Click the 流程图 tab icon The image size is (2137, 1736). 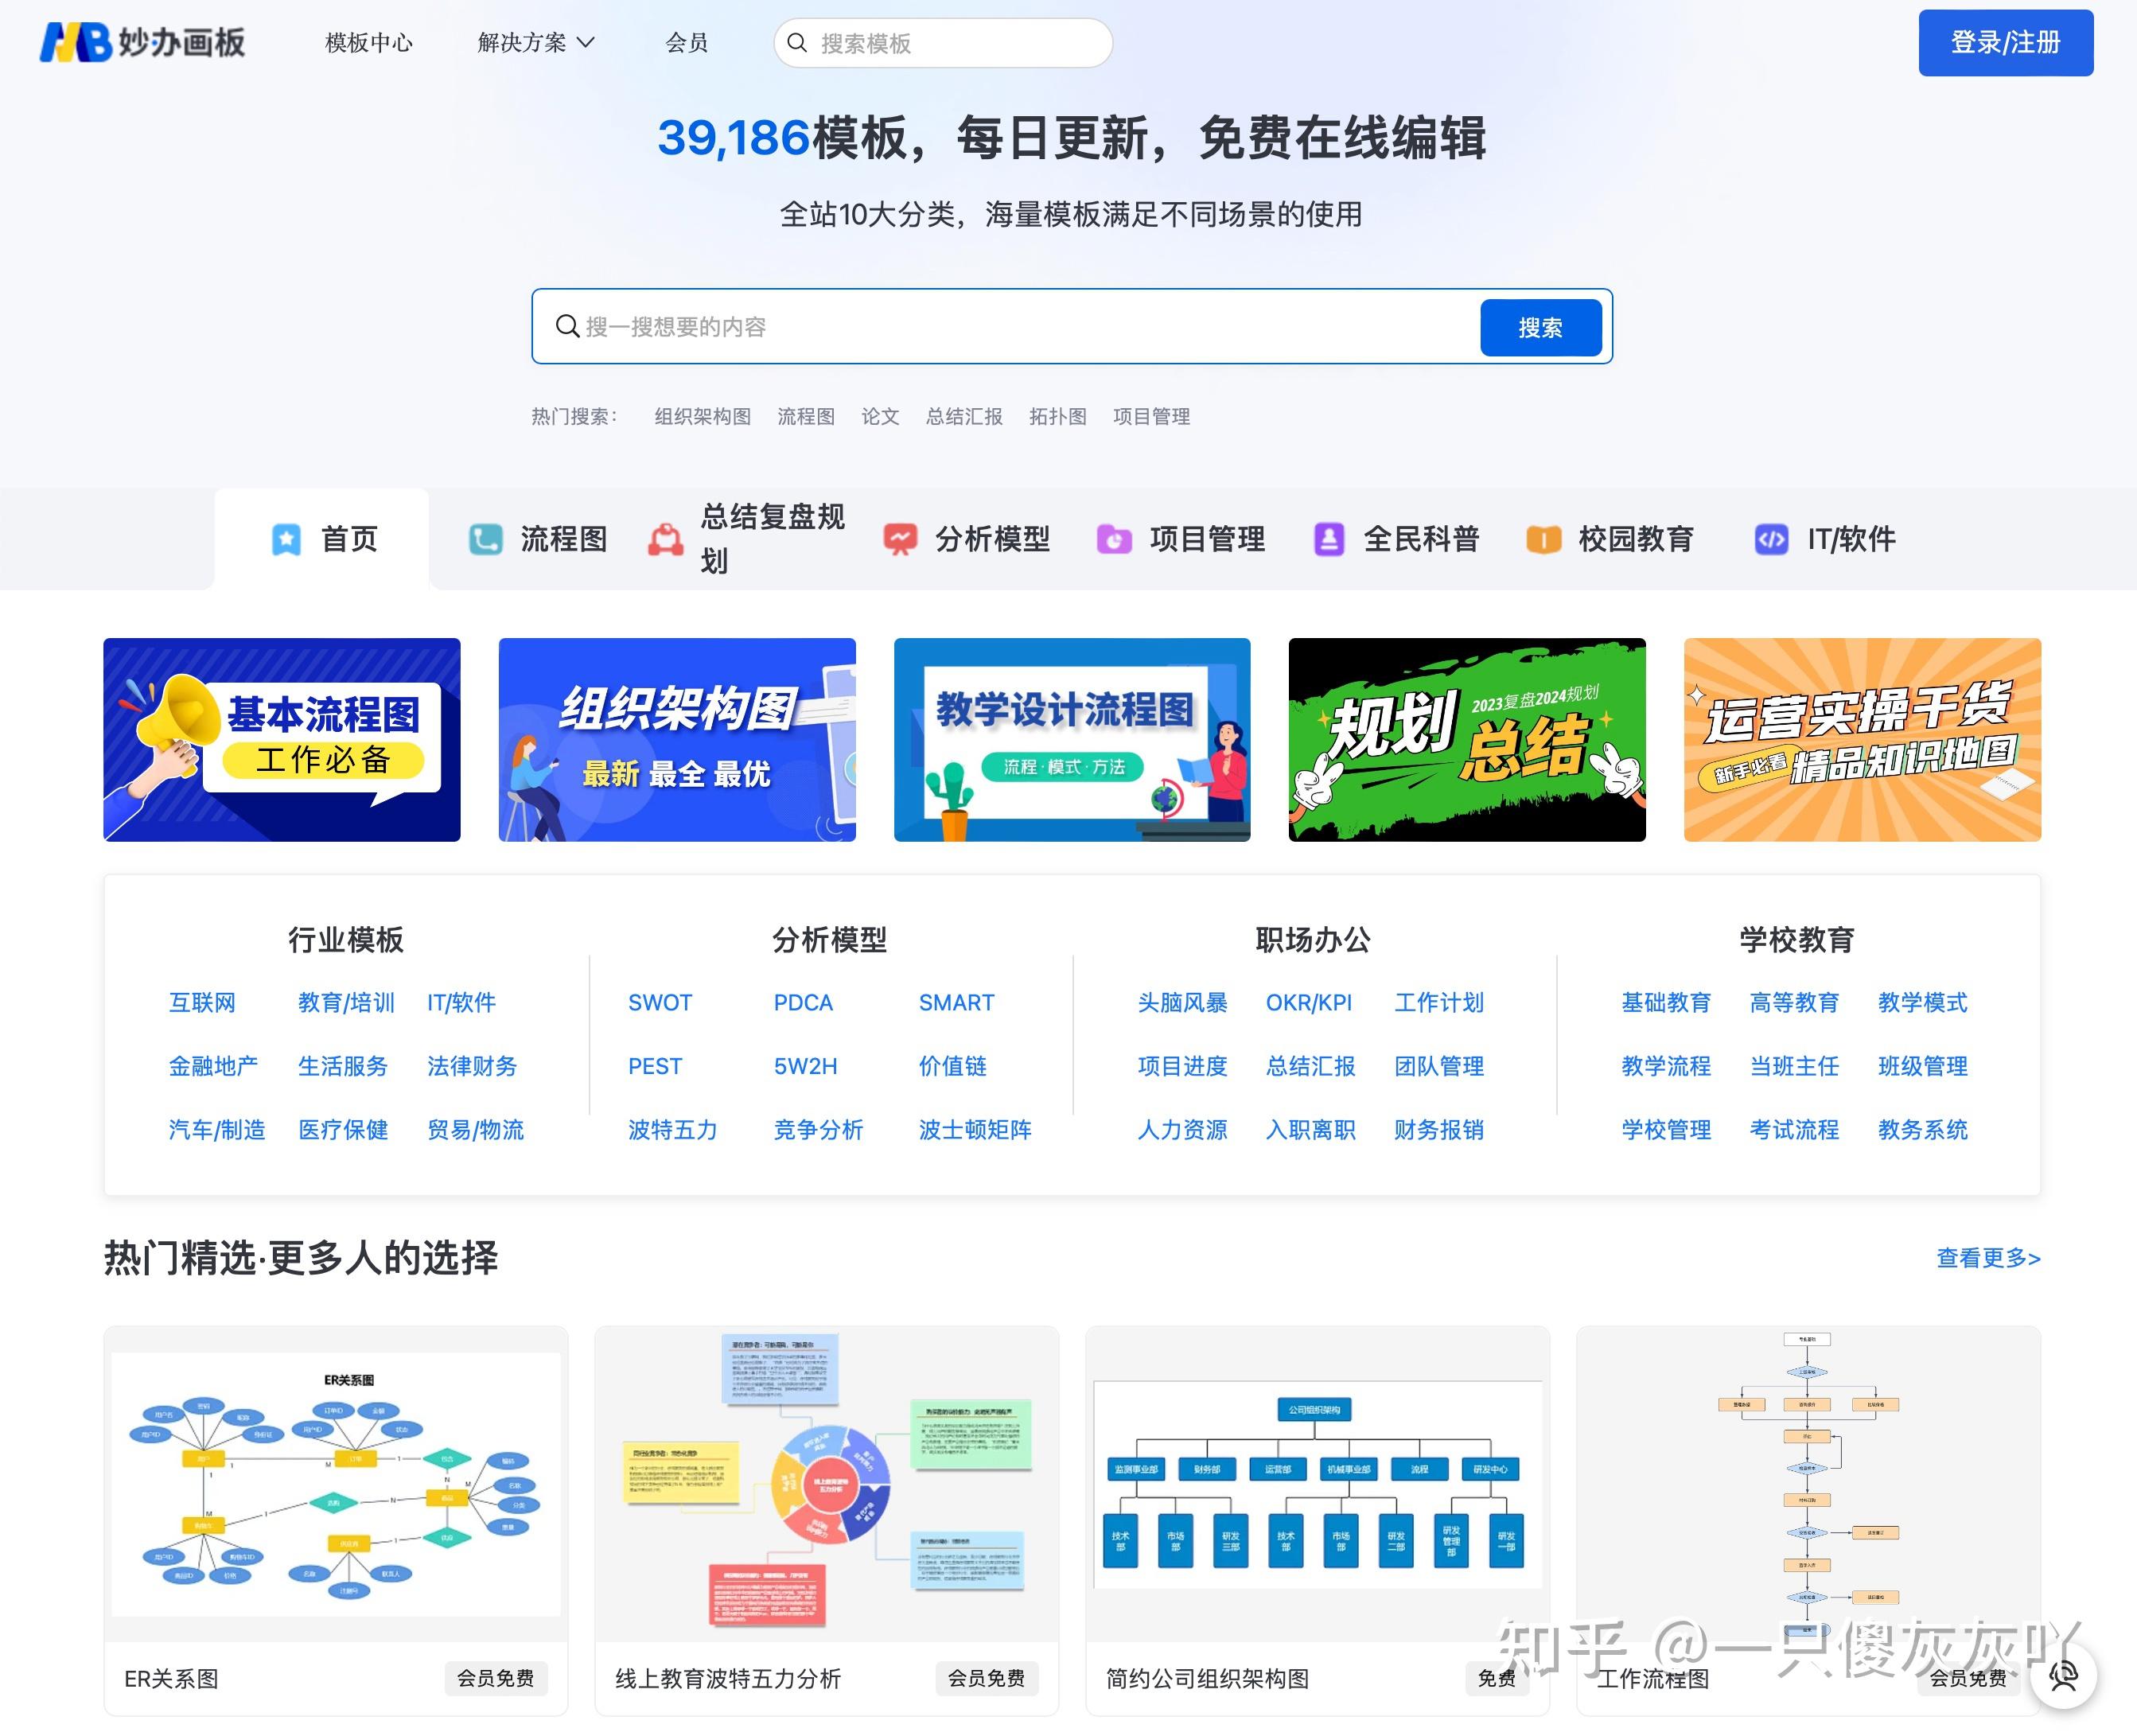(486, 539)
